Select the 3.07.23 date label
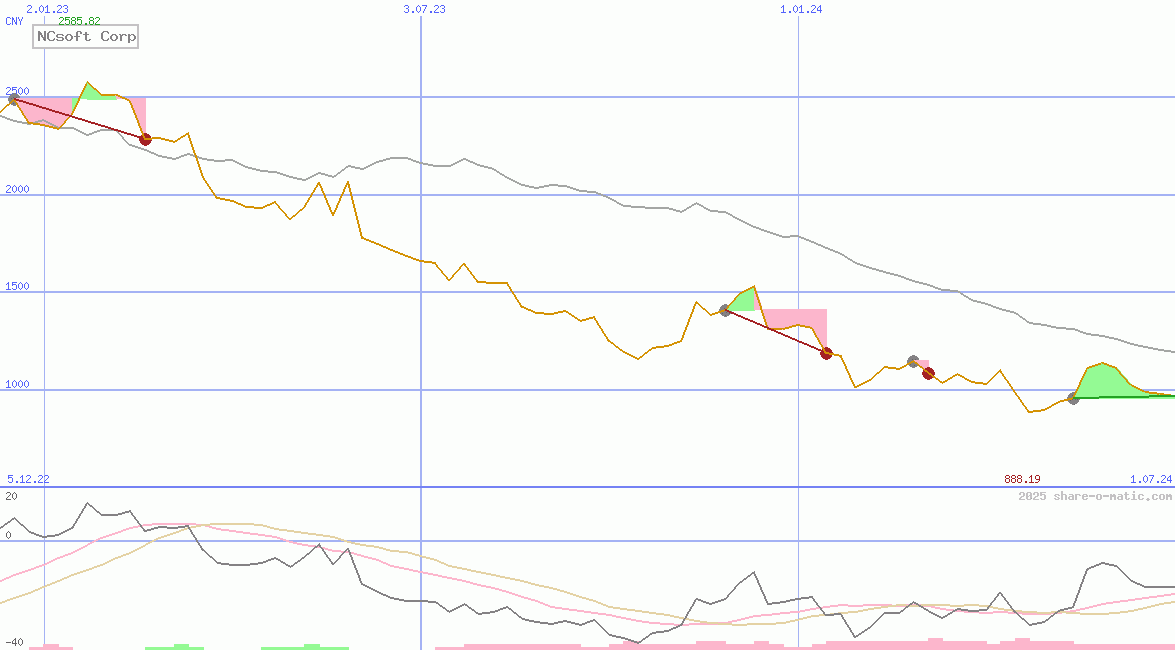 click(424, 9)
